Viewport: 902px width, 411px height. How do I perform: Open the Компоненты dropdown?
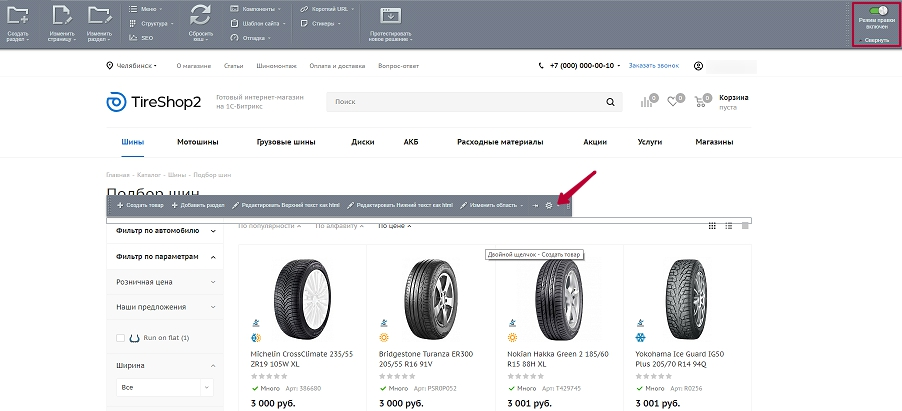click(256, 9)
